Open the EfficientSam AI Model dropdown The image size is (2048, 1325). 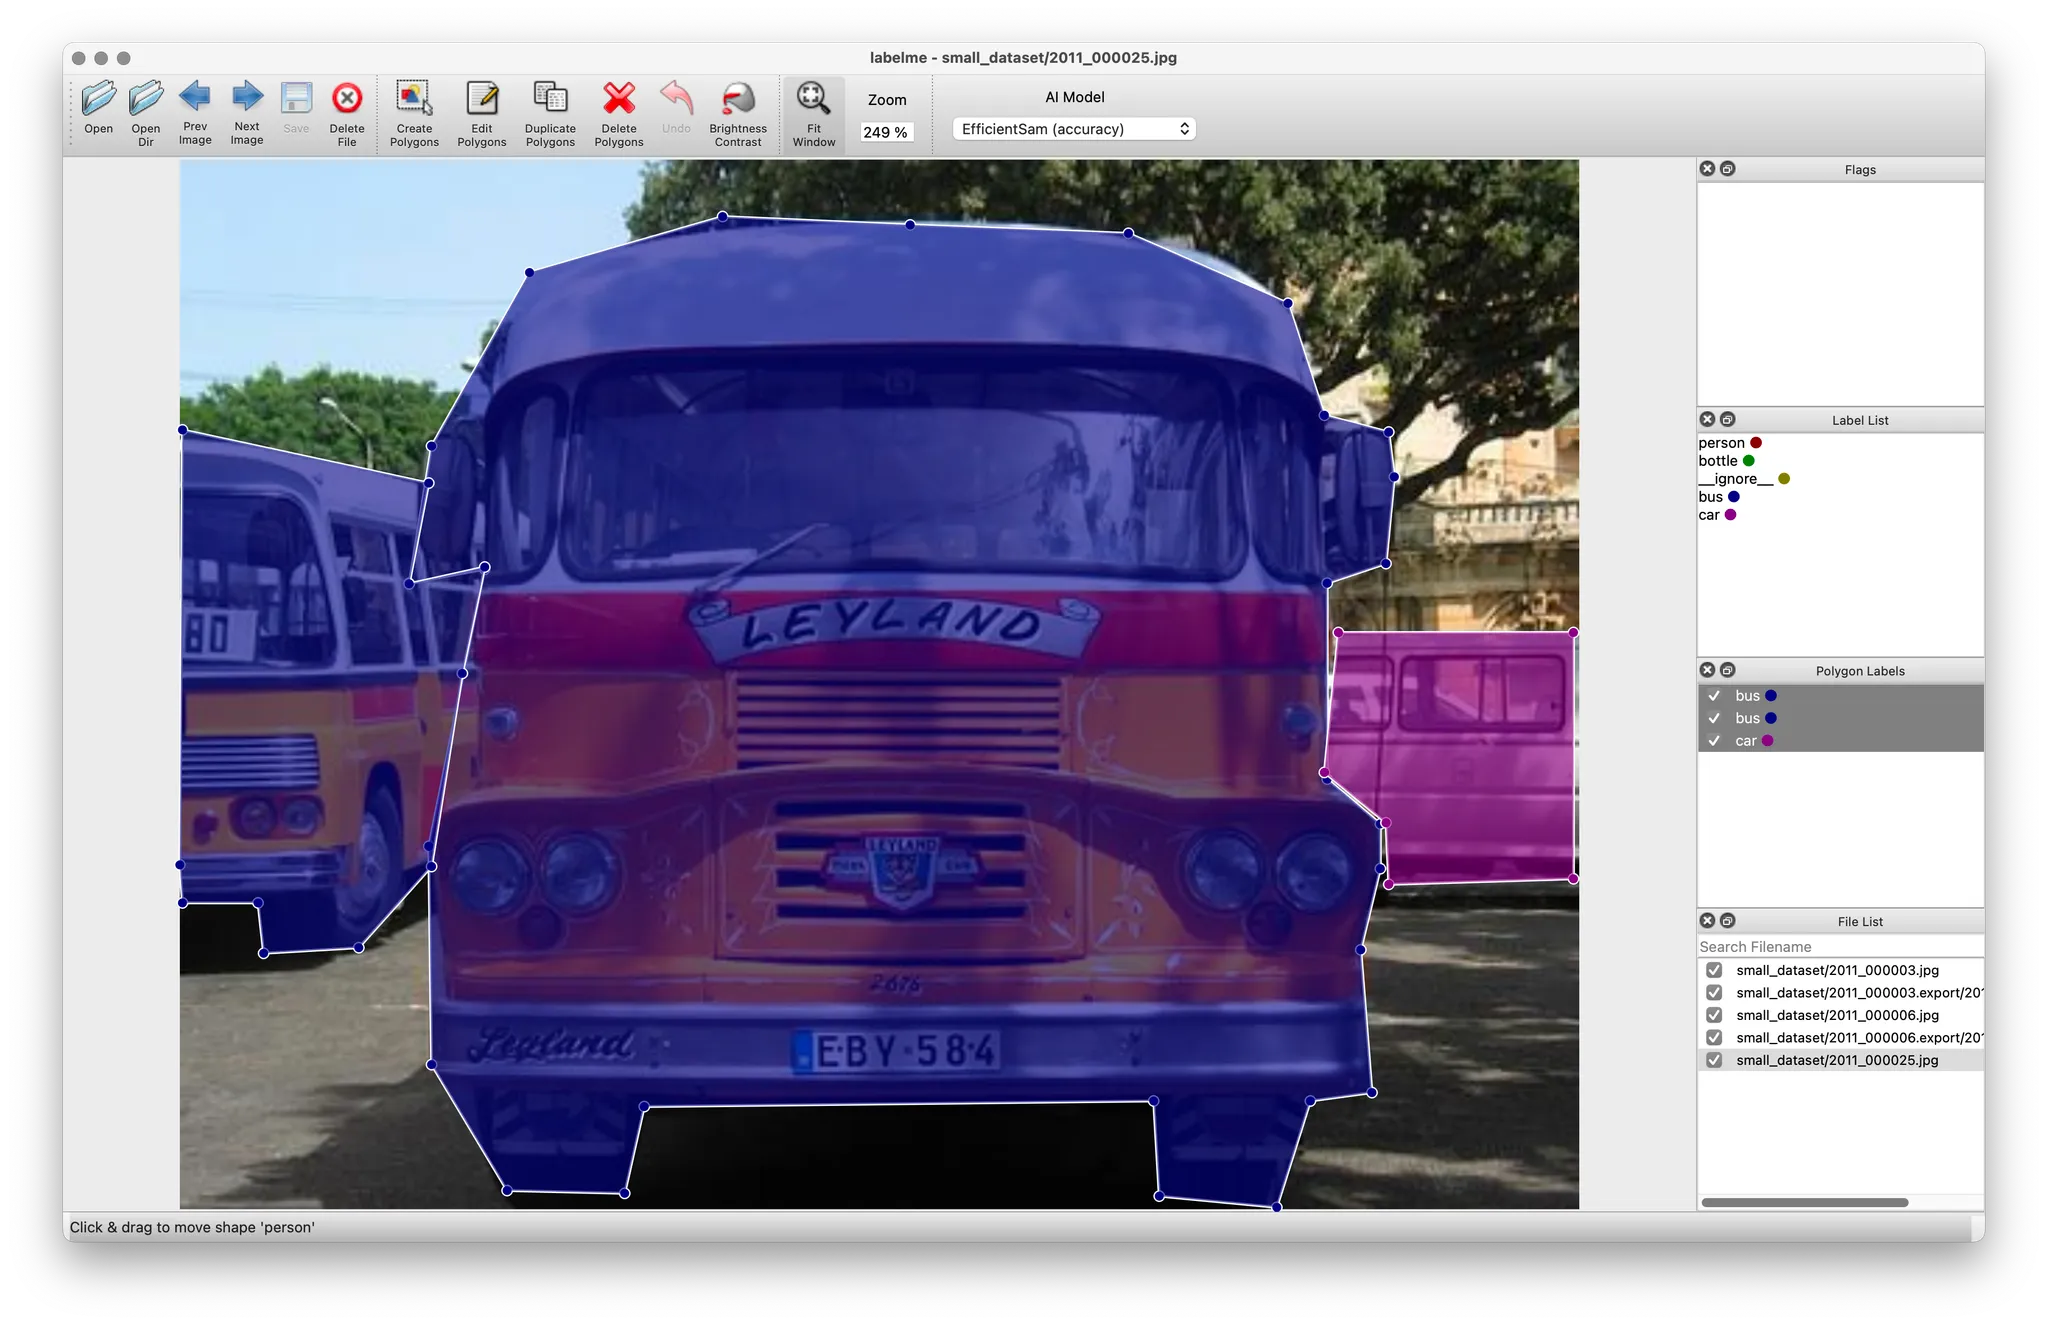pos(1074,129)
